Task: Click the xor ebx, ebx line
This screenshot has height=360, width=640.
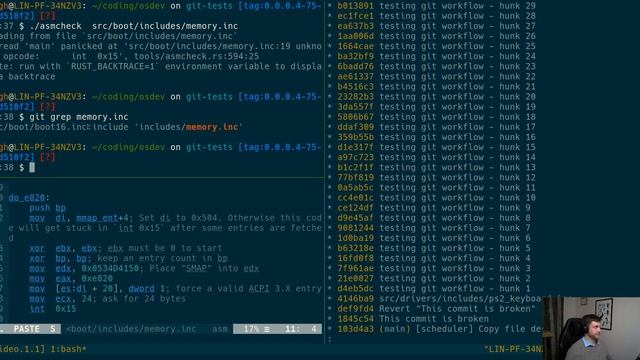Action: coord(125,248)
